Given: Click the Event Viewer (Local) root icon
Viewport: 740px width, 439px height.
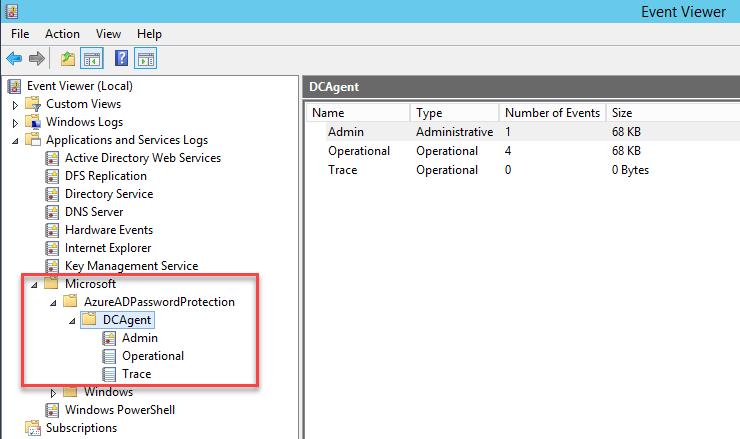Looking at the screenshot, I should click(15, 86).
